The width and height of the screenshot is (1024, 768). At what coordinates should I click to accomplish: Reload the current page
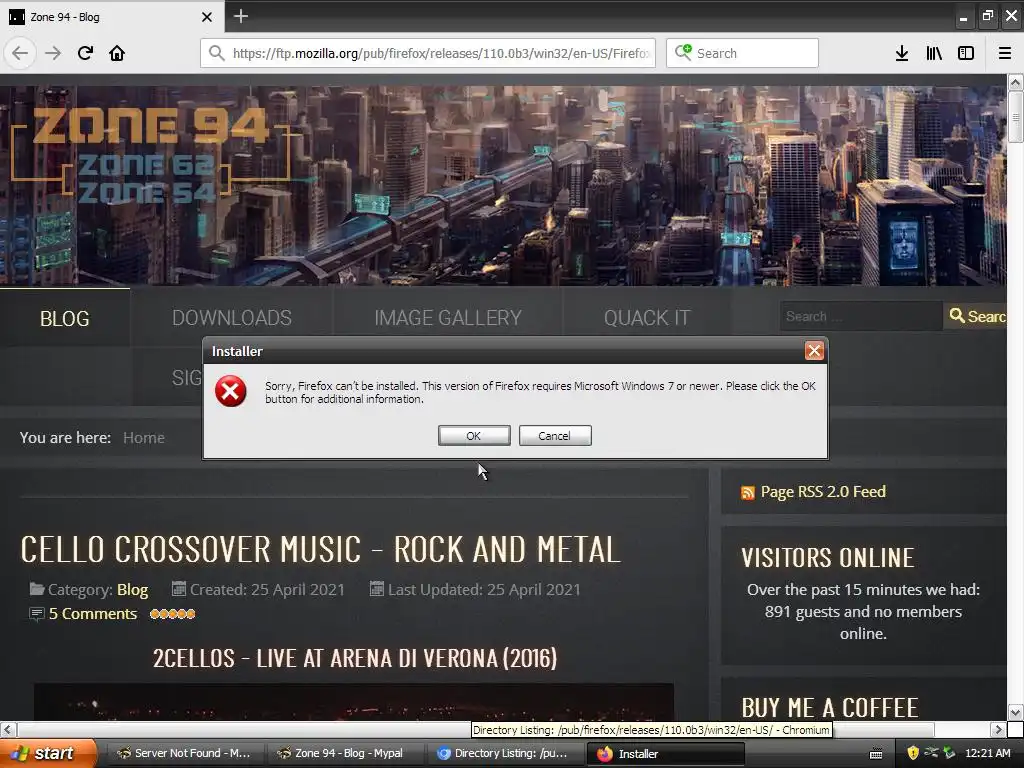[x=85, y=53]
